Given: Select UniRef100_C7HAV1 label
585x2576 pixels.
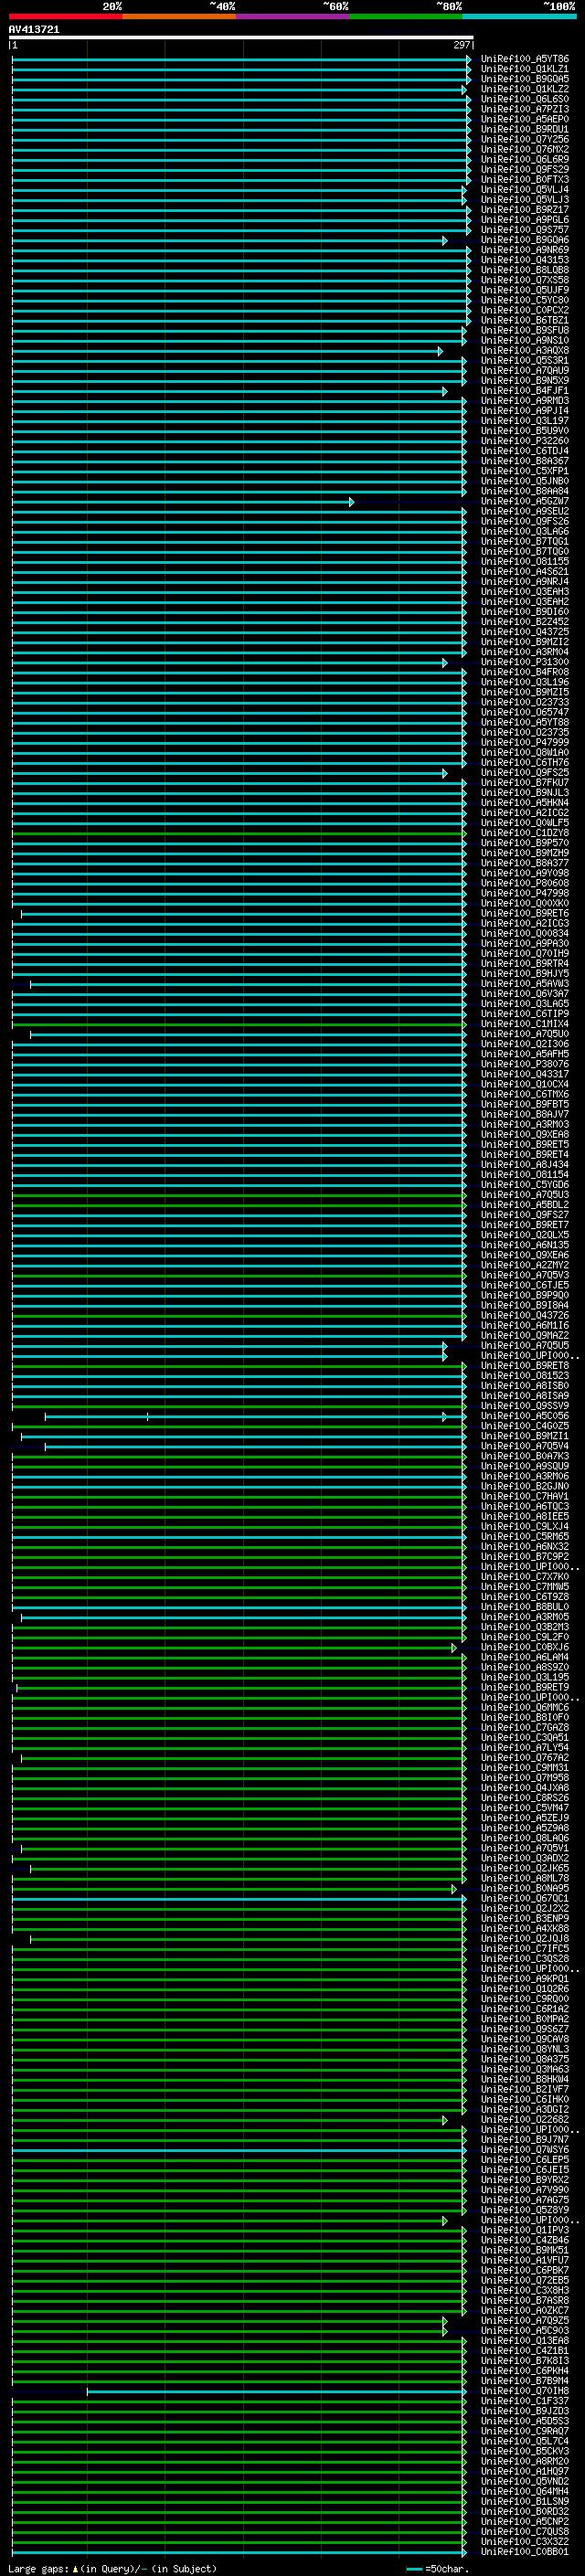Looking at the screenshot, I should (525, 1497).
